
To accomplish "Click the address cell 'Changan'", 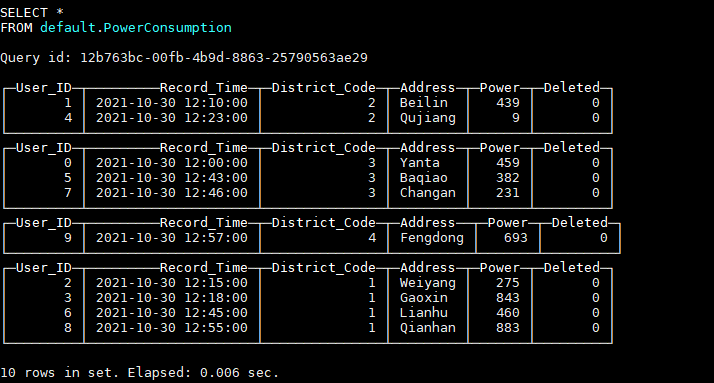I will click(428, 193).
